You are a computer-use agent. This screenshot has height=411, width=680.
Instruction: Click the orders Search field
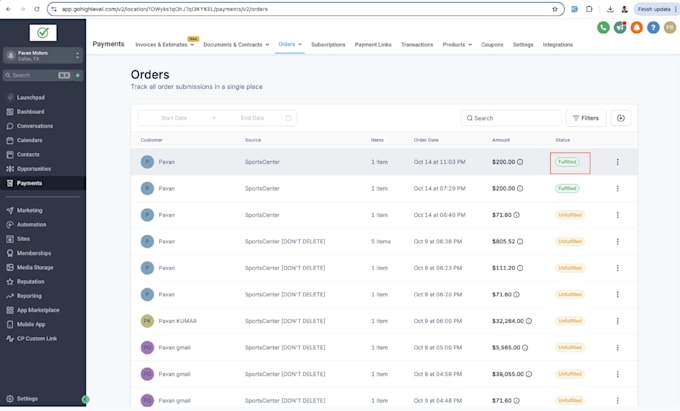[x=511, y=118]
